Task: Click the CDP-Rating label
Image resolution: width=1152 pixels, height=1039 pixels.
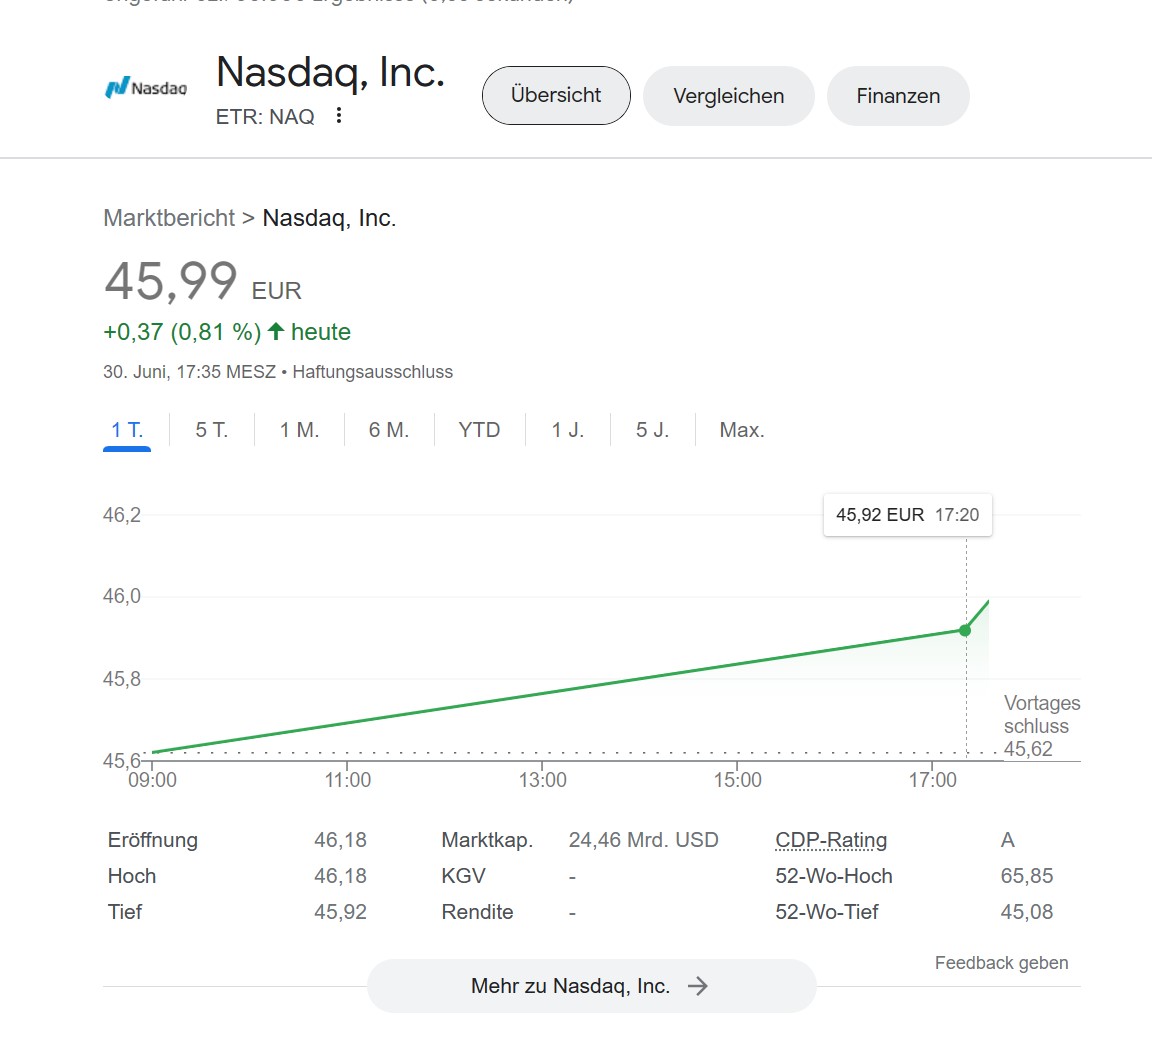Action: pyautogui.click(x=831, y=840)
